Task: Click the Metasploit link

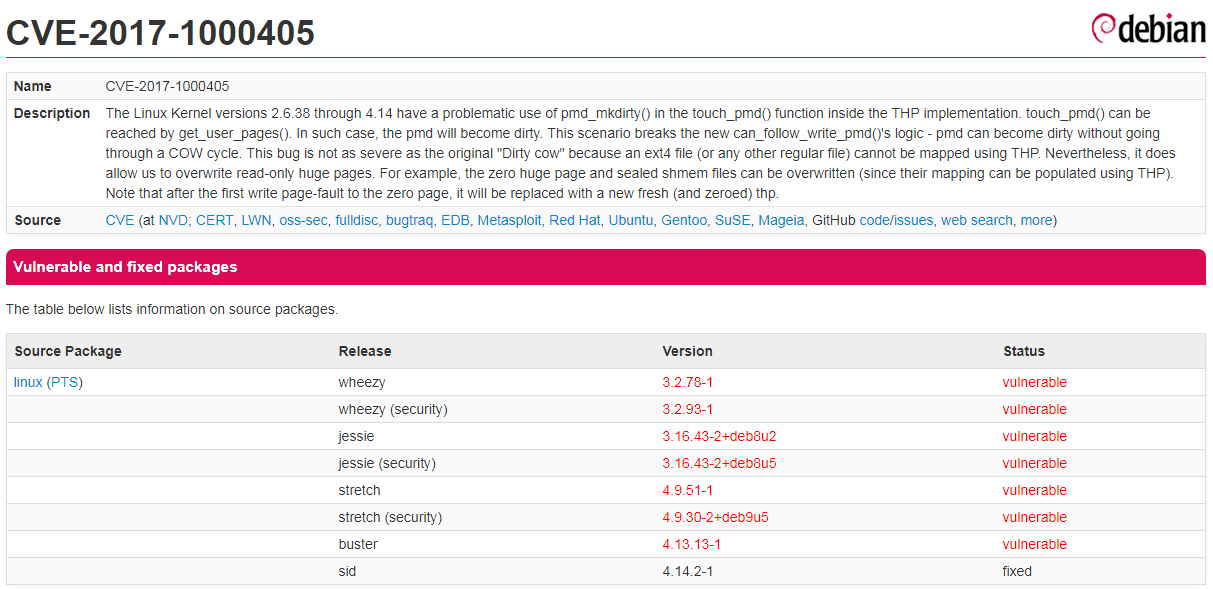Action: 509,220
